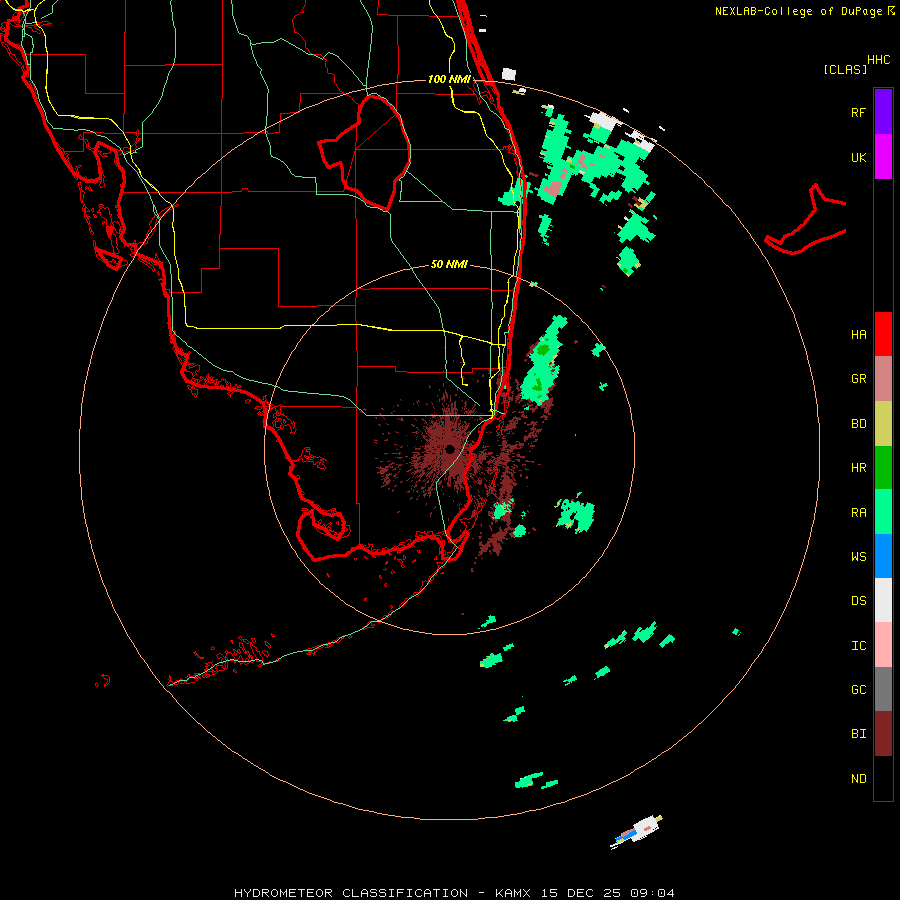Click the white DS dry snow swatch

click(883, 600)
